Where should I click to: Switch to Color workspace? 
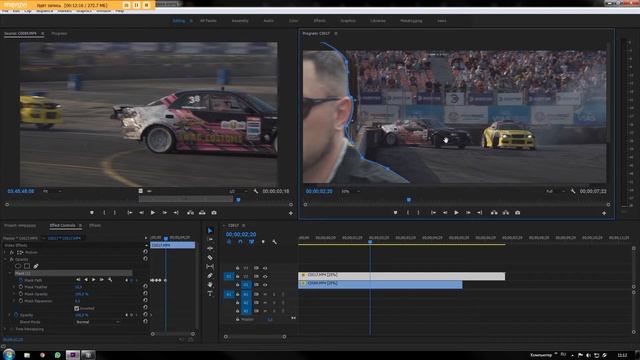(293, 20)
